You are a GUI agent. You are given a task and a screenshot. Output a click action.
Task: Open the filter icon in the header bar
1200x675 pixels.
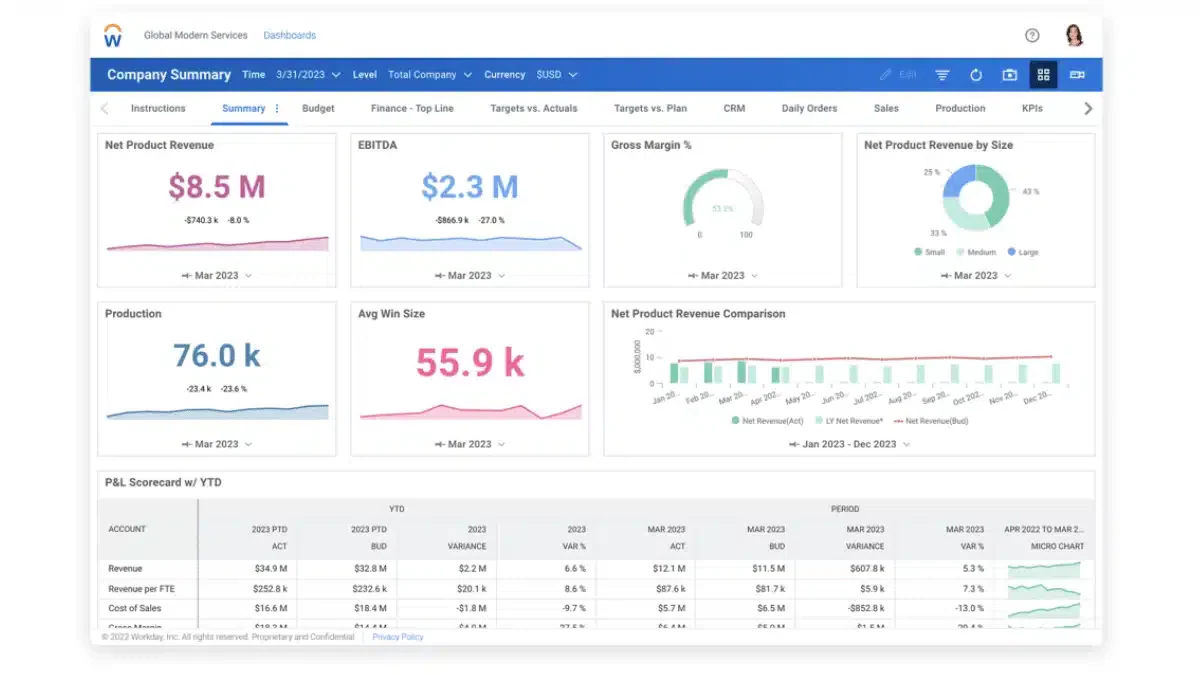coord(942,75)
